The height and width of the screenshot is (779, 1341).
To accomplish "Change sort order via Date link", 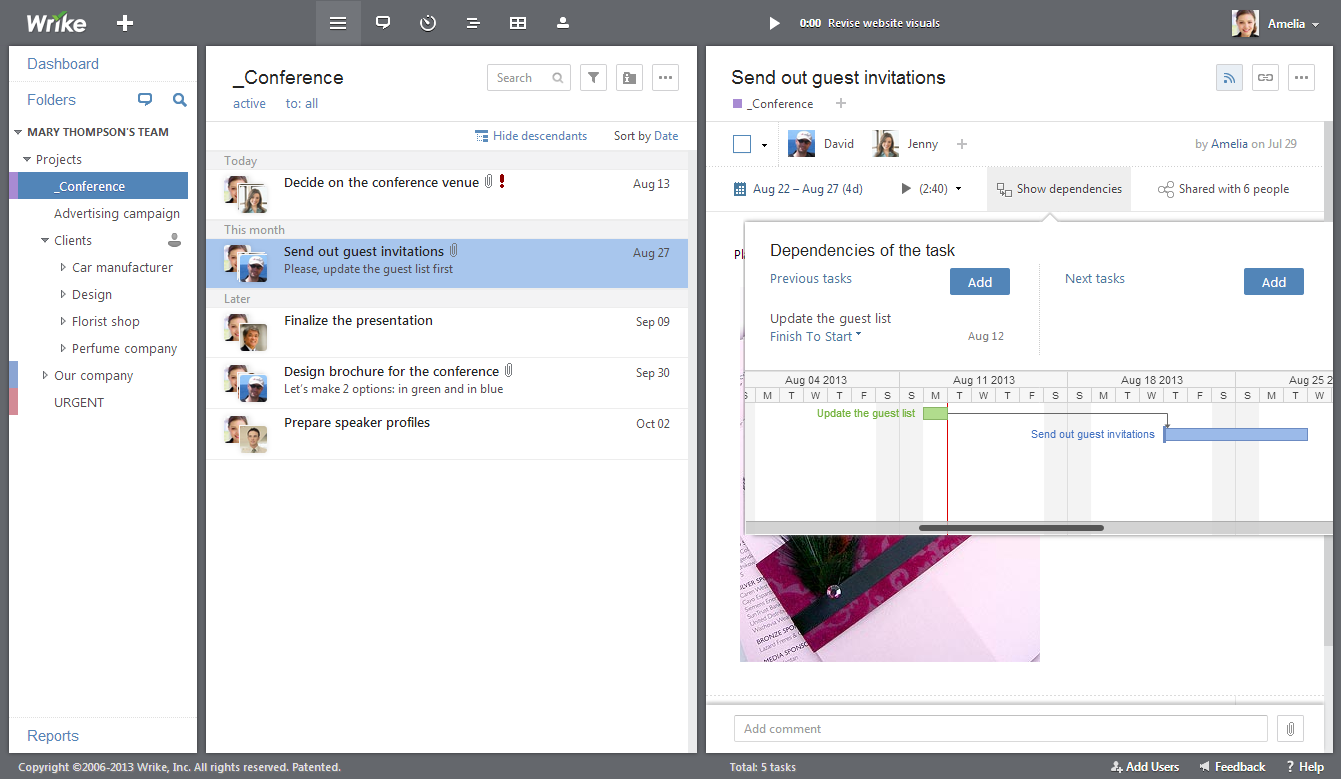I will pyautogui.click(x=666, y=136).
